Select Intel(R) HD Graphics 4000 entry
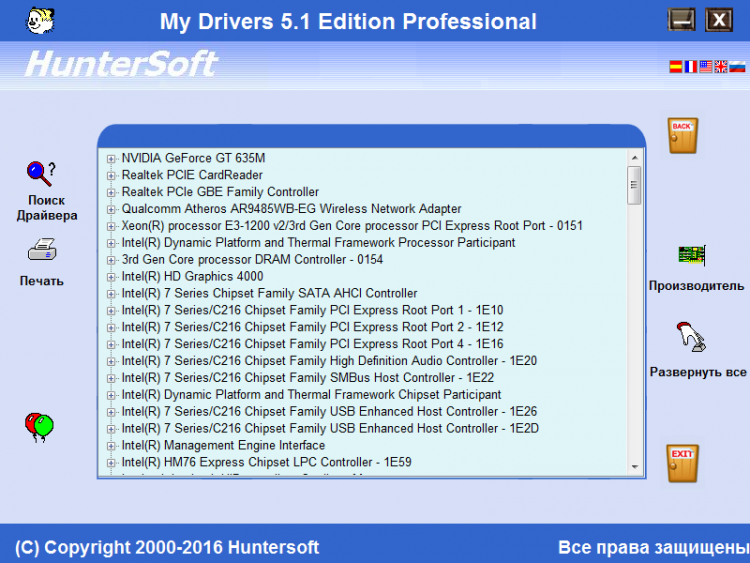This screenshot has height=563, width=750. pos(192,276)
